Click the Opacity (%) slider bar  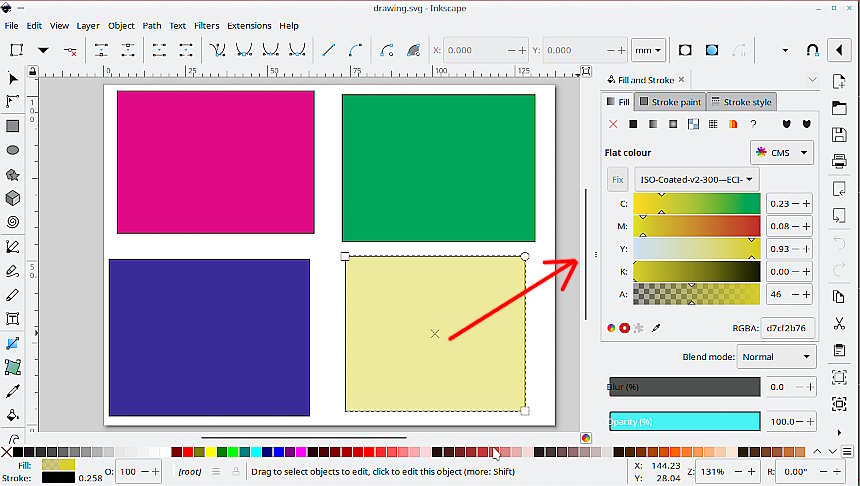point(684,422)
